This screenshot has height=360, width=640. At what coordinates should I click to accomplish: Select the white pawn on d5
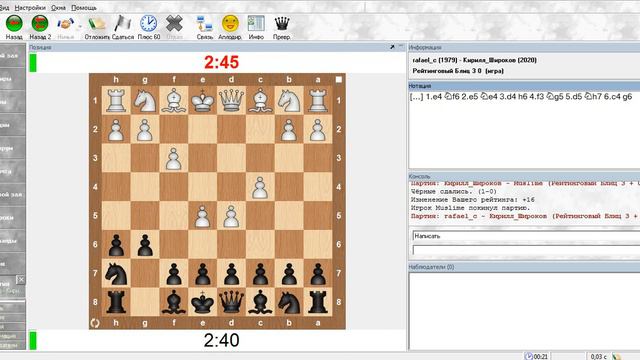[x=231, y=216]
